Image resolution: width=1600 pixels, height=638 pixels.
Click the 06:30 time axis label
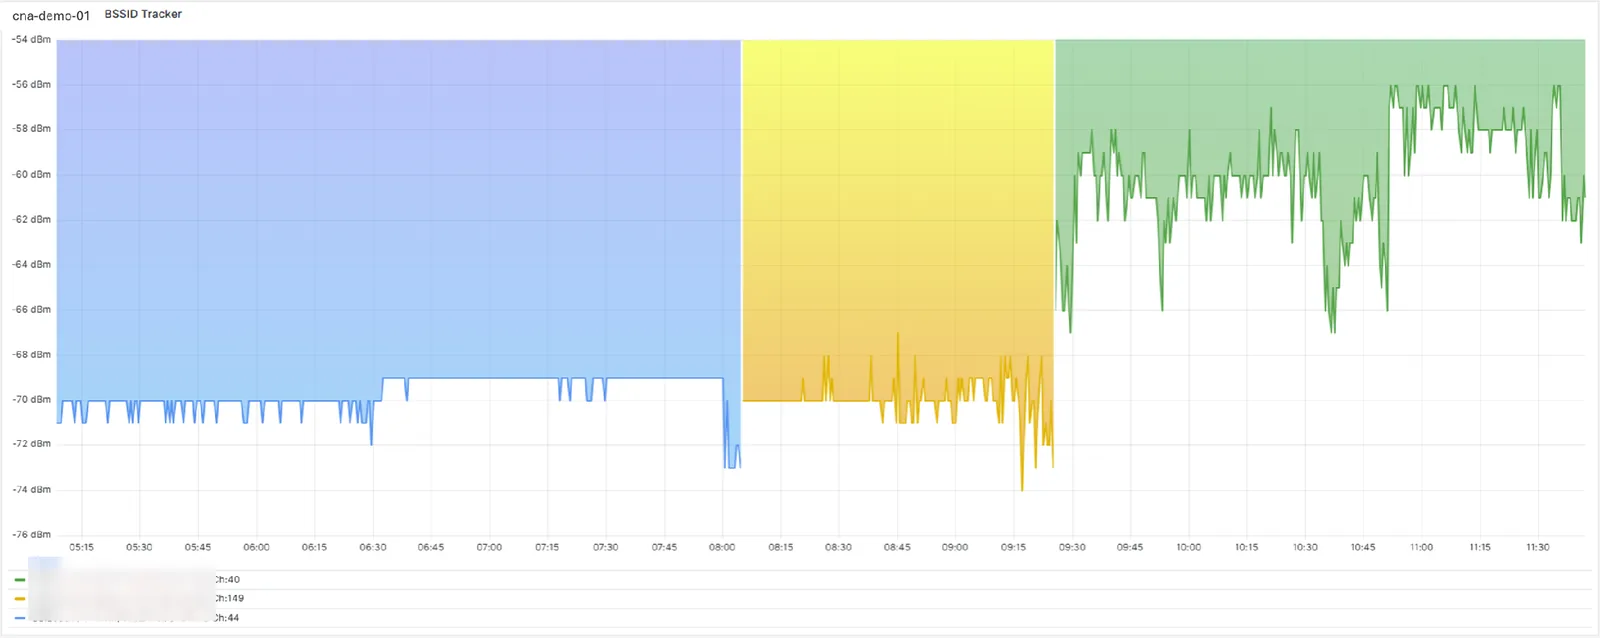[373, 547]
